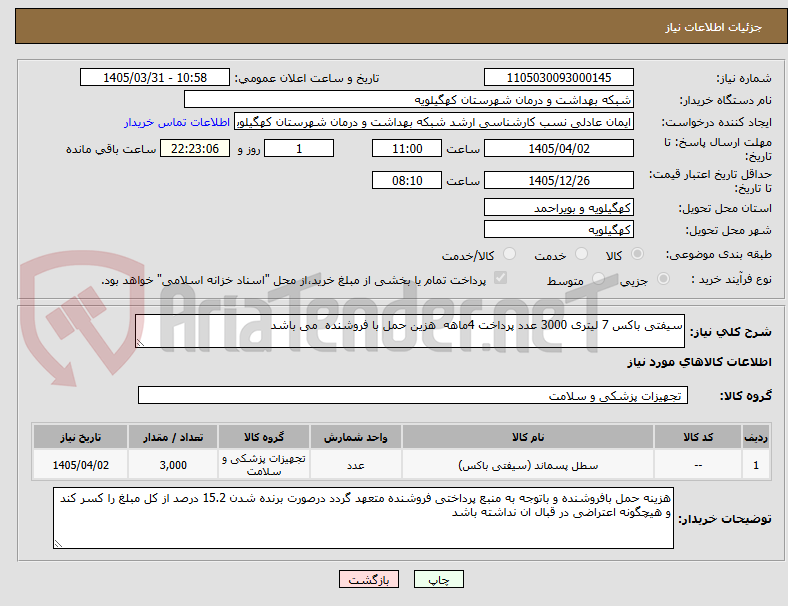Click the buyer organization name field

(x=409, y=99)
